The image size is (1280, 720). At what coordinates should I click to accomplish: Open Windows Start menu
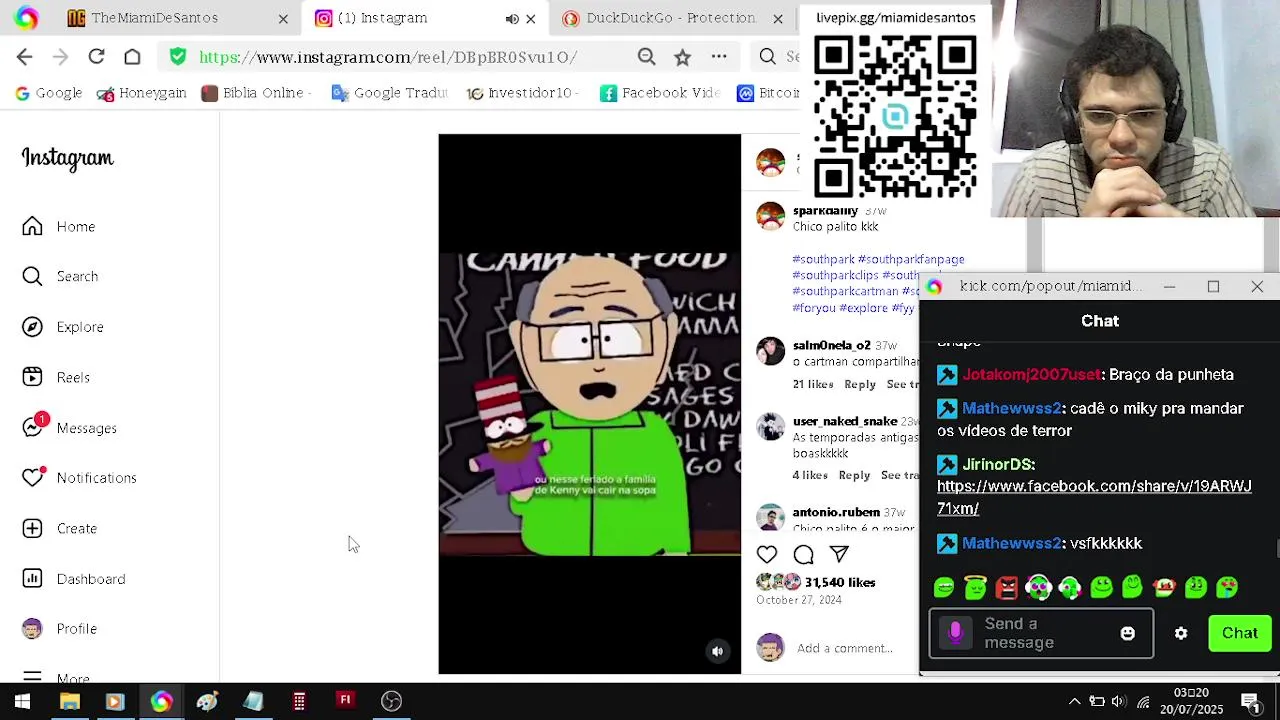pos(22,702)
